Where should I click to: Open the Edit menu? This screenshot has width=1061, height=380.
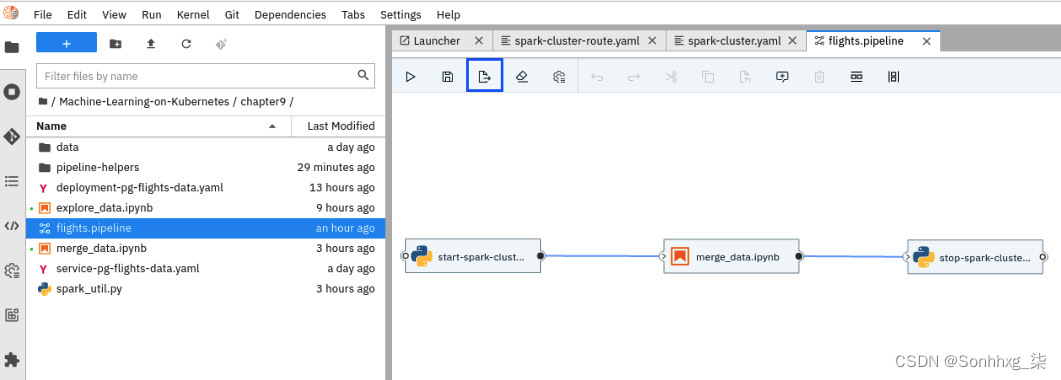[x=77, y=14]
